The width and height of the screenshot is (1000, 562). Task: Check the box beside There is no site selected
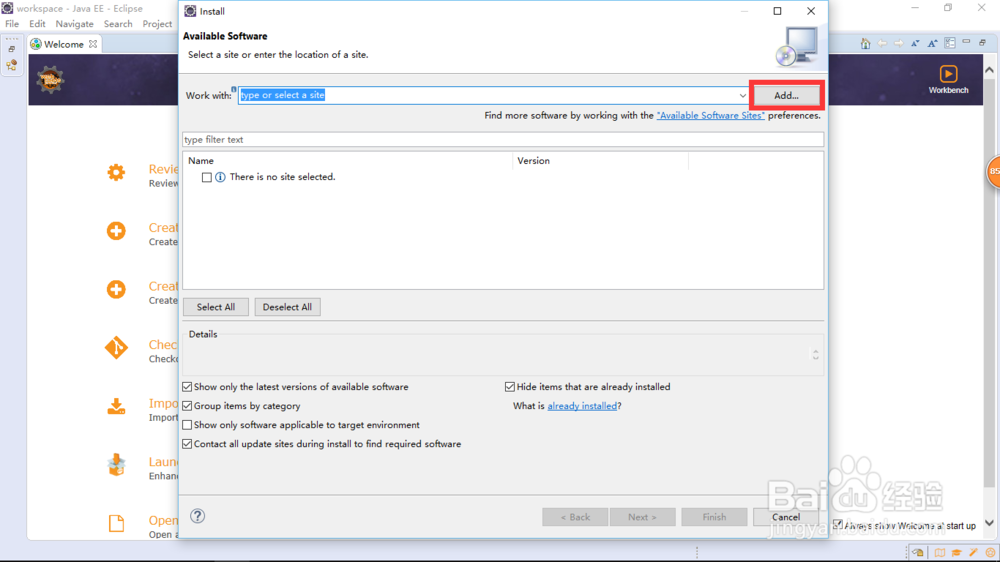pyautogui.click(x=207, y=177)
